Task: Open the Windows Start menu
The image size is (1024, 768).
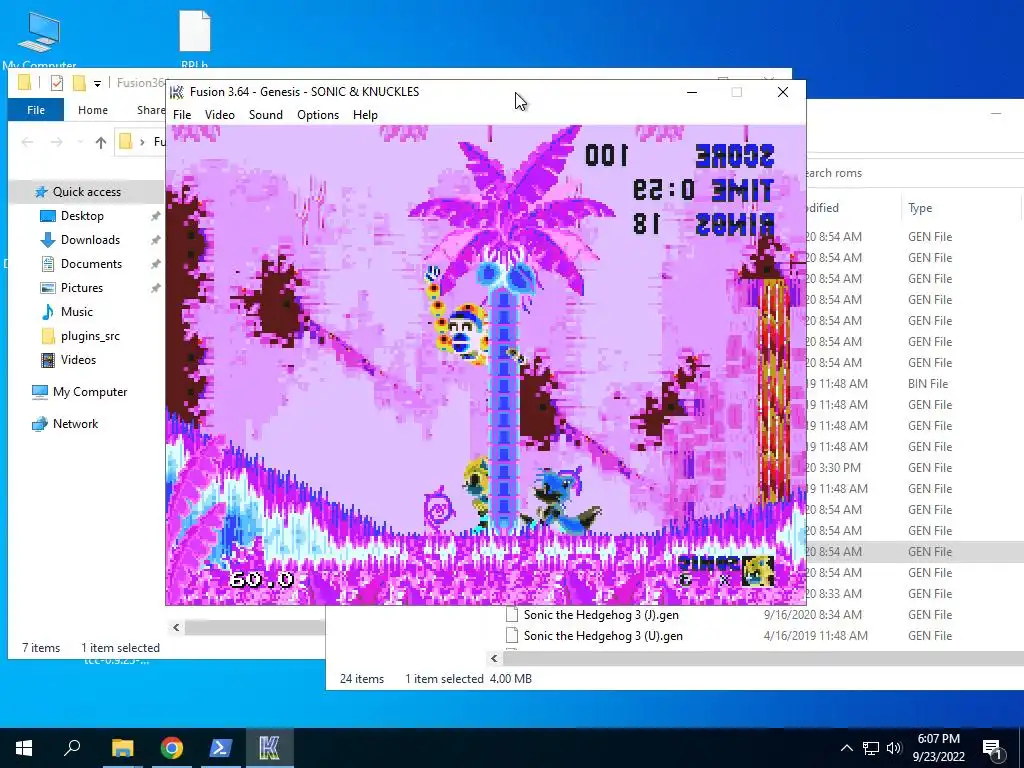Action: [24, 748]
